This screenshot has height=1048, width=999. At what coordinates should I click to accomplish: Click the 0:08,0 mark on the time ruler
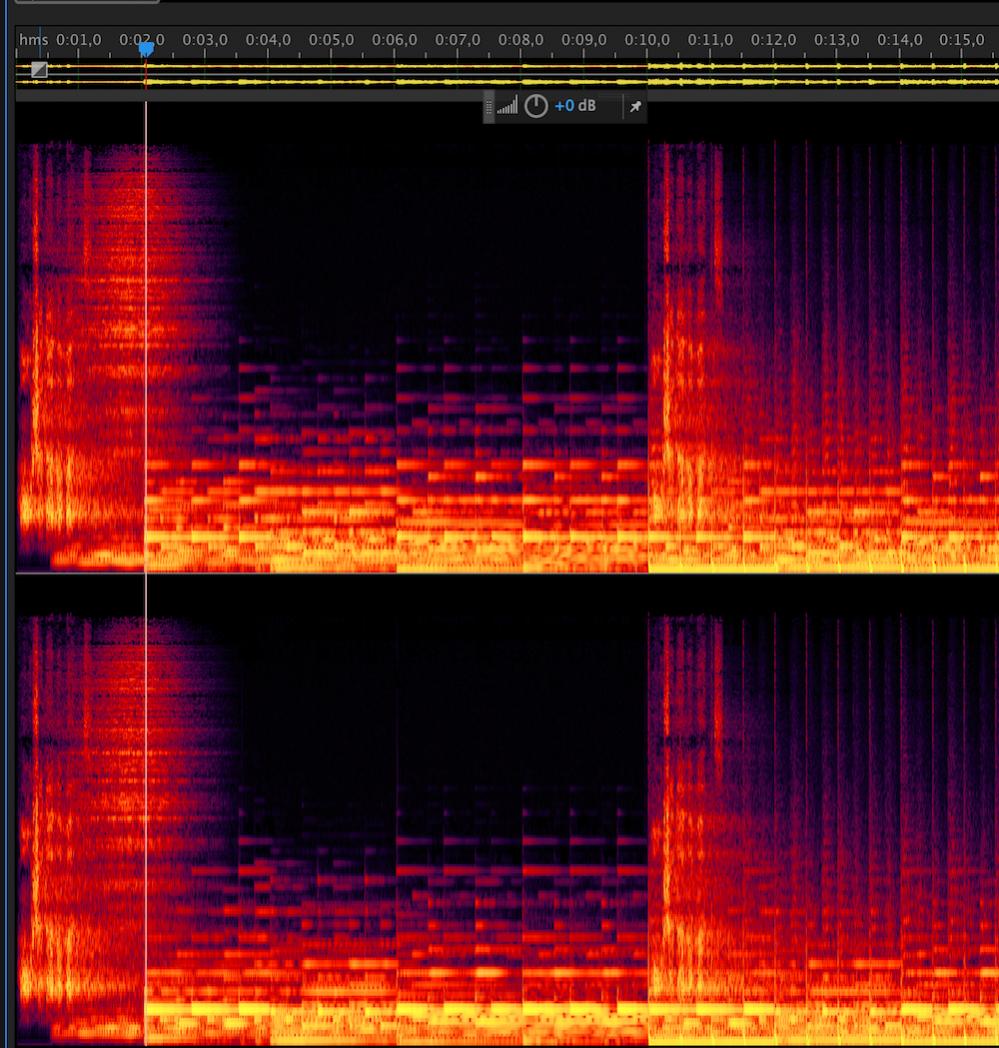coord(521,40)
